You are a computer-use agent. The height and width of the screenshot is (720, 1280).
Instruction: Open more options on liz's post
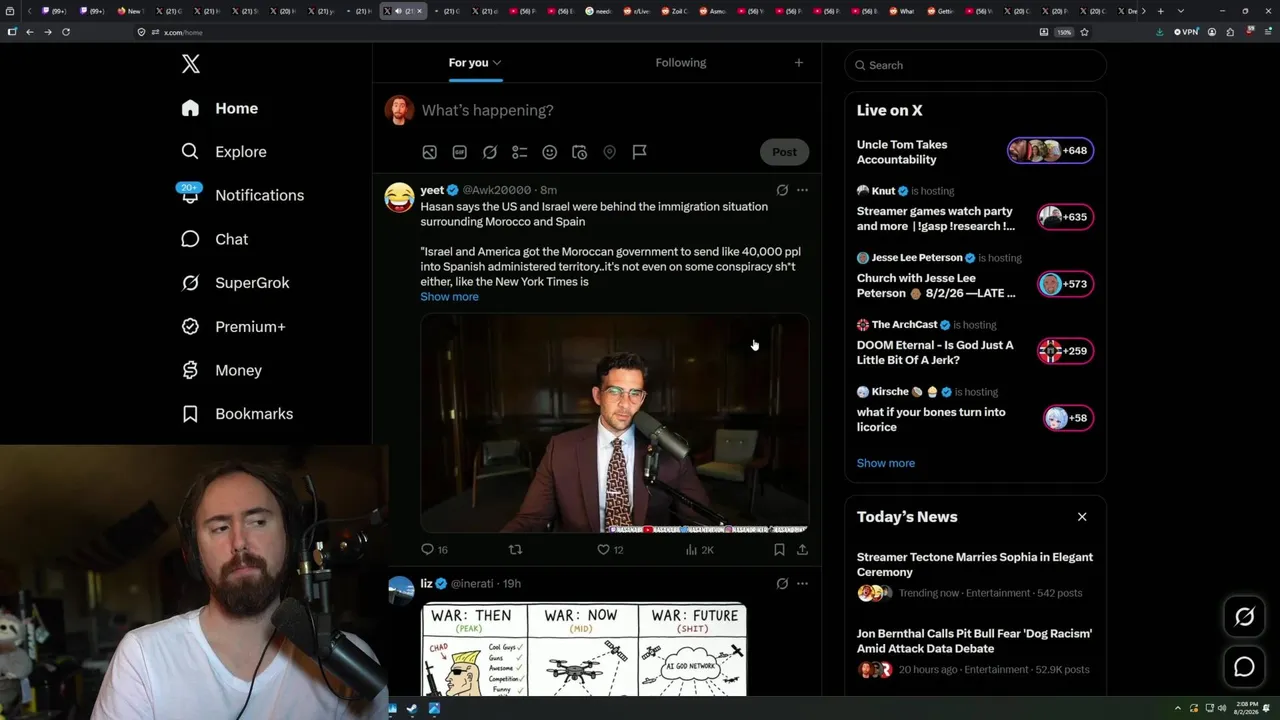(x=802, y=584)
